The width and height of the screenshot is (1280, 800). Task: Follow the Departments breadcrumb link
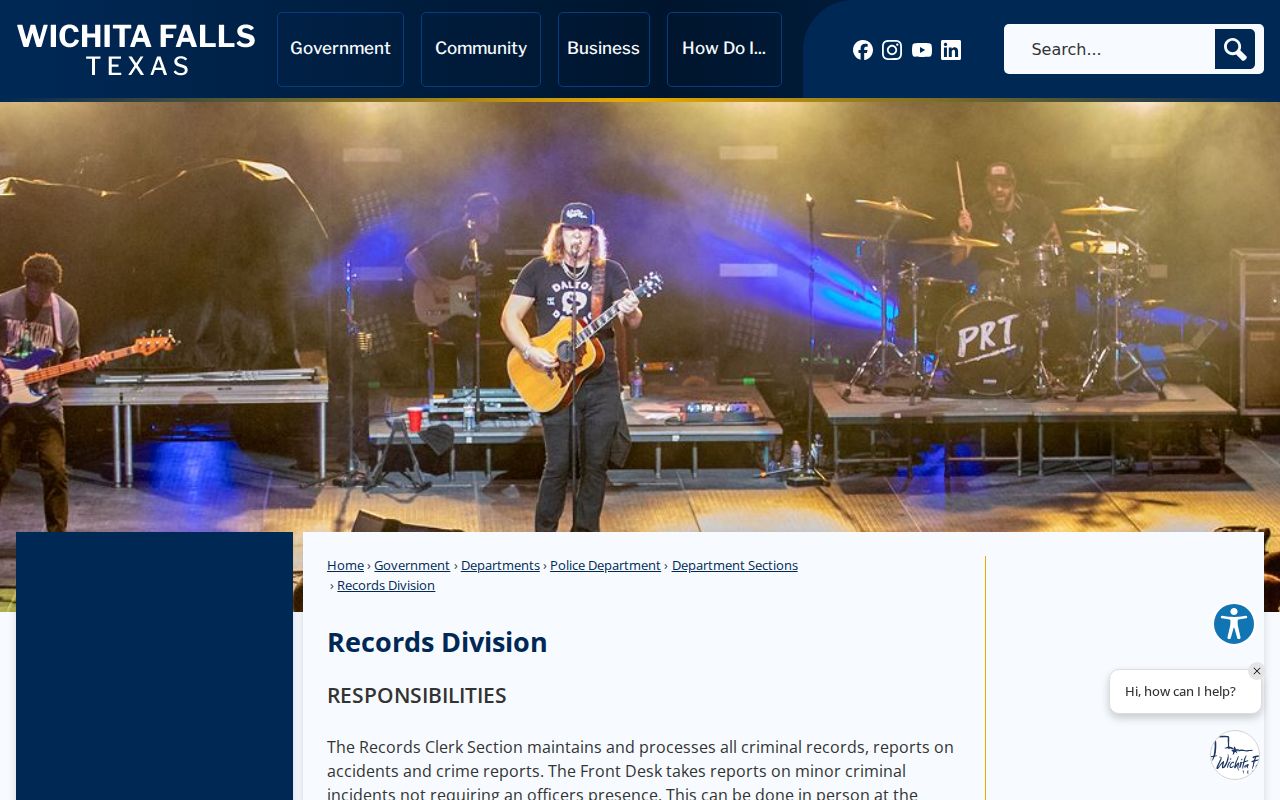(500, 565)
